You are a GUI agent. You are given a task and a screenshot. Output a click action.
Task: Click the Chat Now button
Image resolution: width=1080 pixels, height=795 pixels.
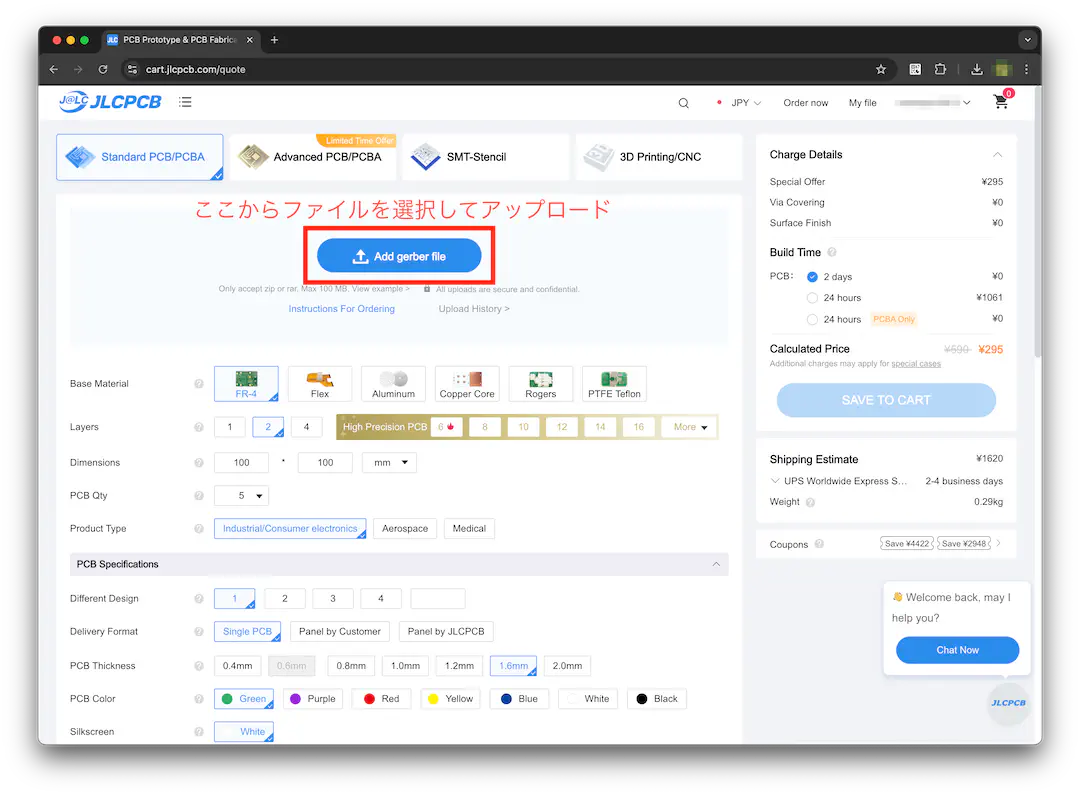957,650
